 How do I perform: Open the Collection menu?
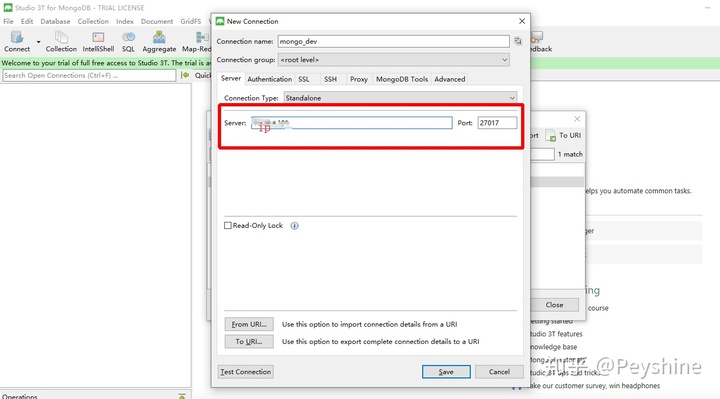point(93,22)
